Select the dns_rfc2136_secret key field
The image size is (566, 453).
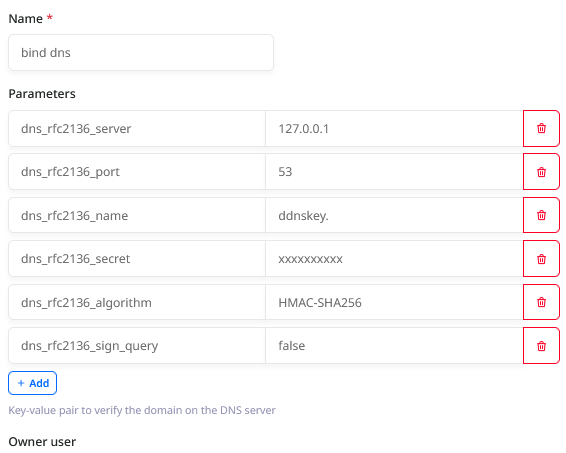tap(137, 259)
